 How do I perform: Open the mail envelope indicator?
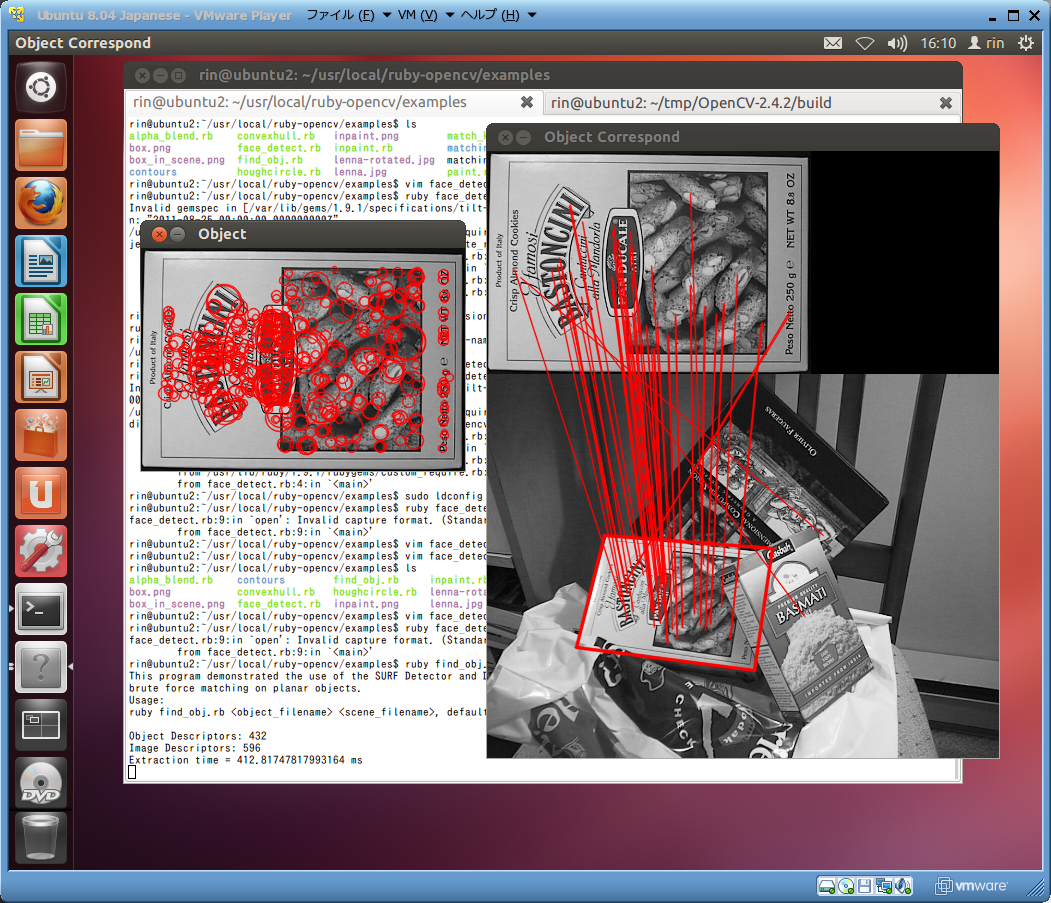click(x=832, y=44)
